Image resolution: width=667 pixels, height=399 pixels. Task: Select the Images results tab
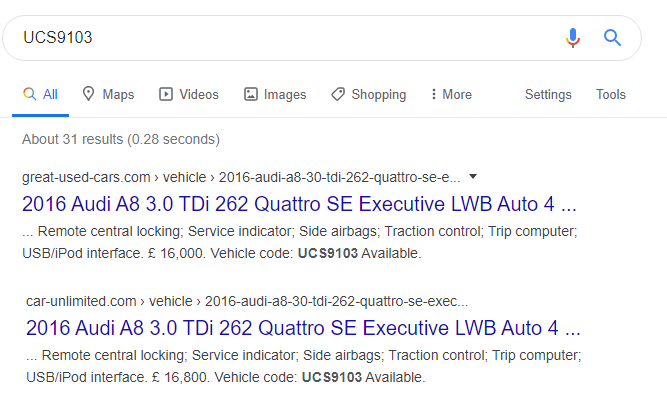tap(275, 94)
